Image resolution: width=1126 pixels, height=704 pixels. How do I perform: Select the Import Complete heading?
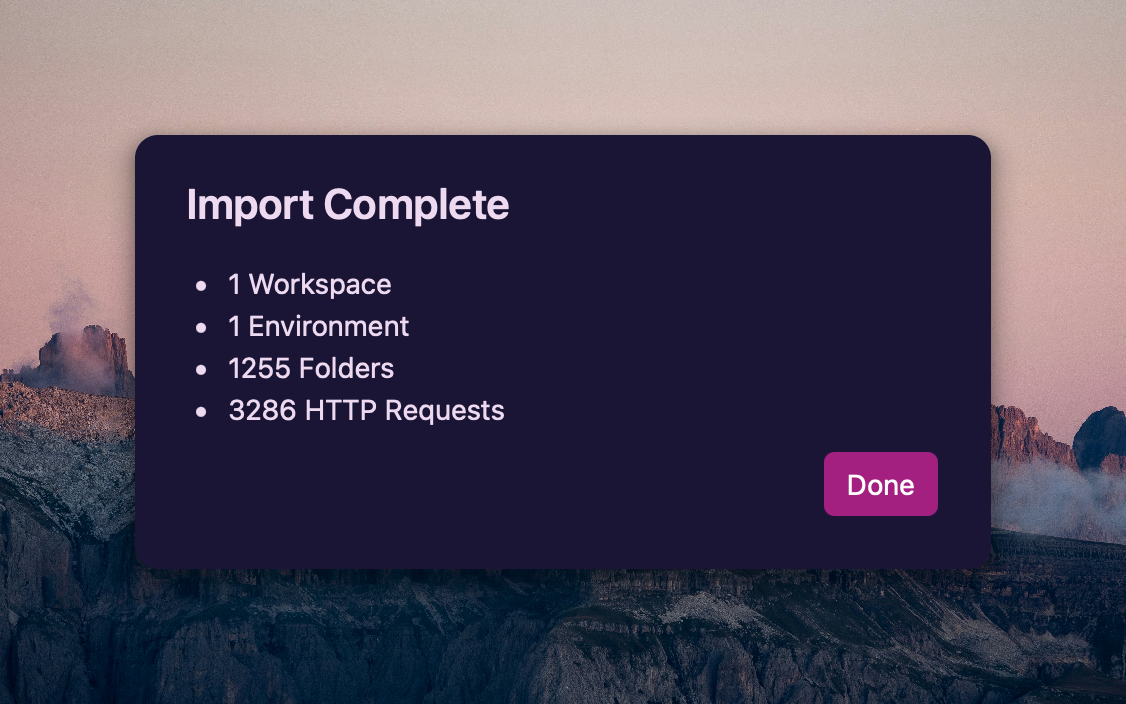coord(348,205)
